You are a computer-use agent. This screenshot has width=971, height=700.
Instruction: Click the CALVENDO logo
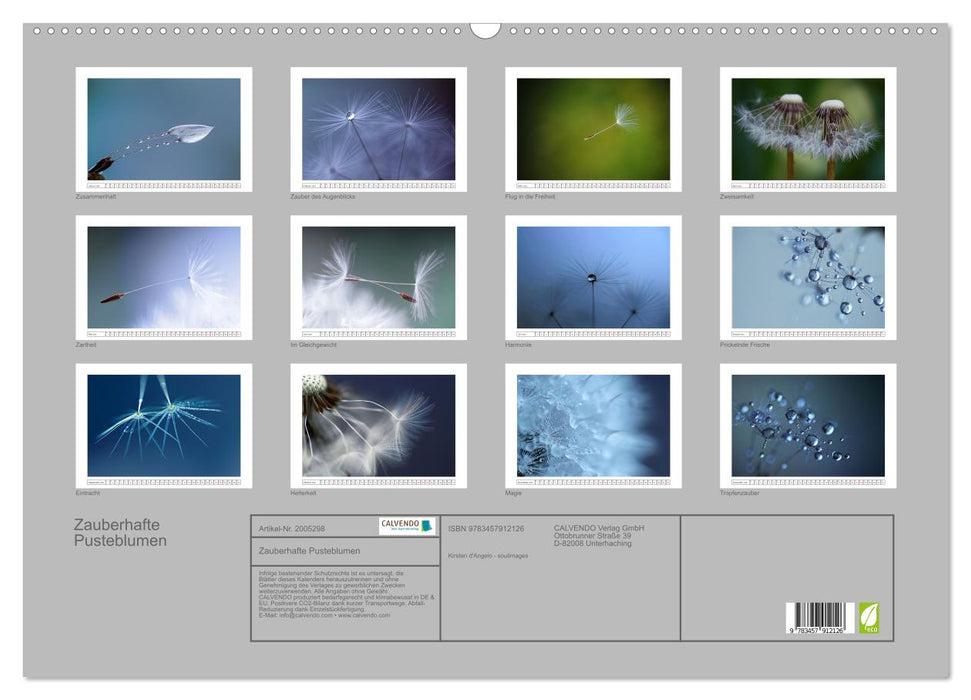click(407, 526)
